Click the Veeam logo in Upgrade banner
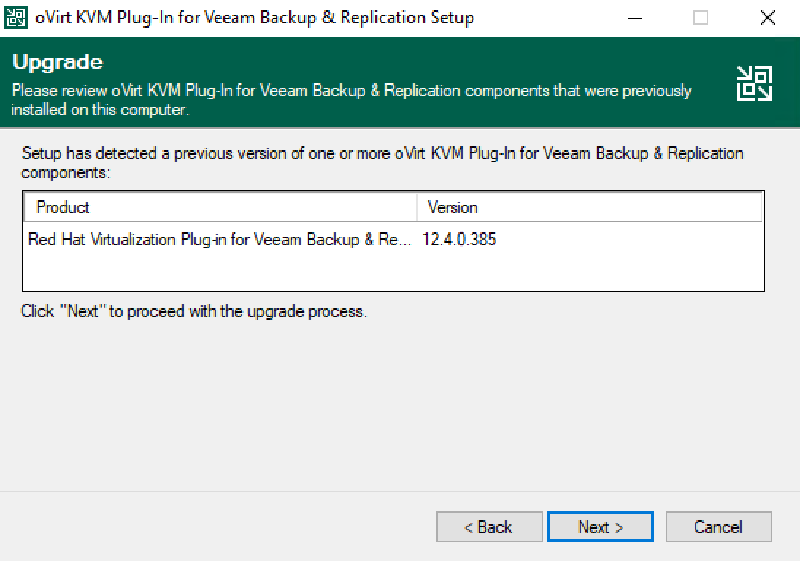Viewport: 800px width, 561px height. tap(754, 83)
